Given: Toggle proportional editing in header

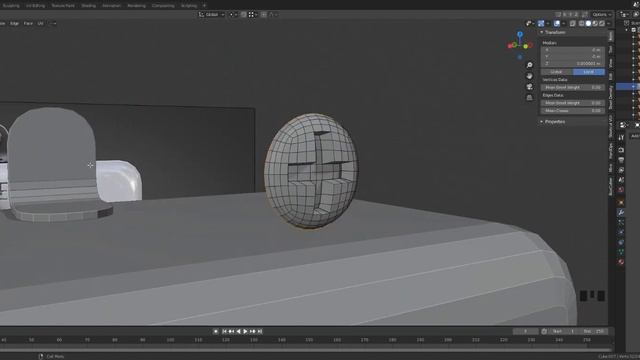Looking at the screenshot, I should (x=264, y=15).
